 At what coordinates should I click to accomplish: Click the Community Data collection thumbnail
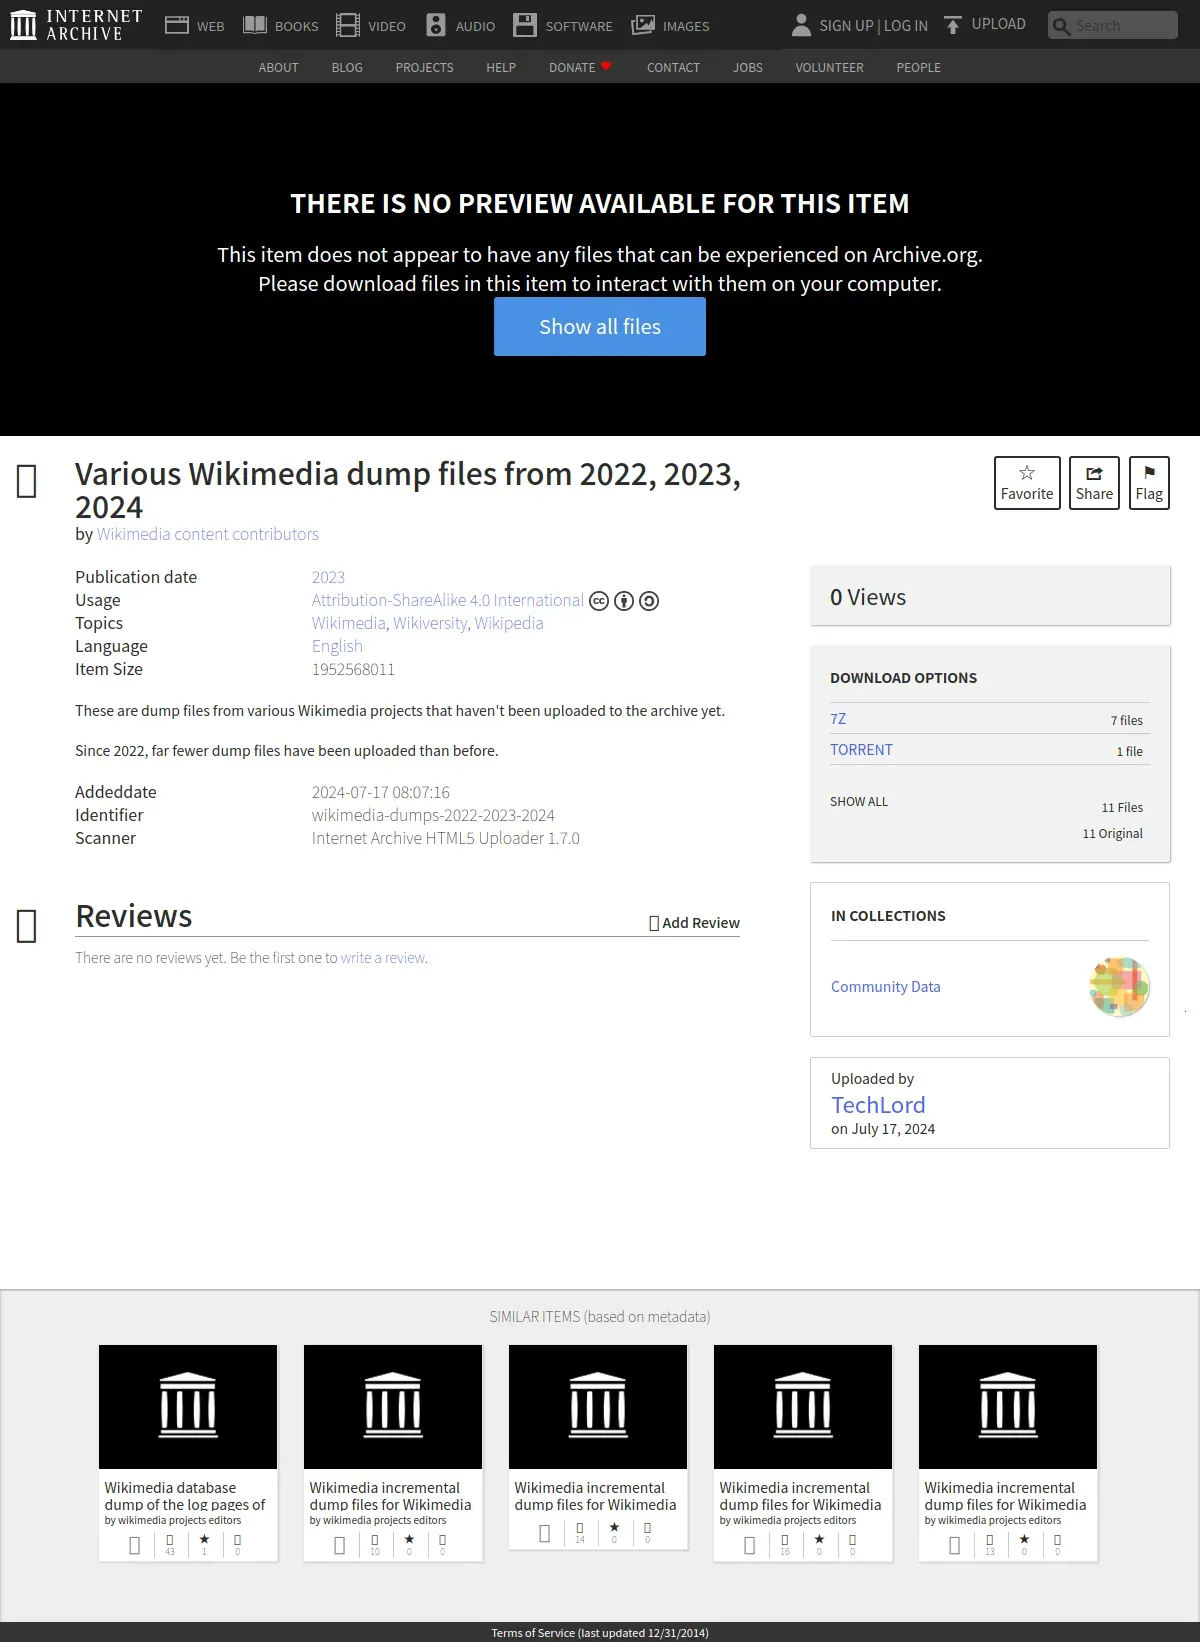pos(1119,987)
